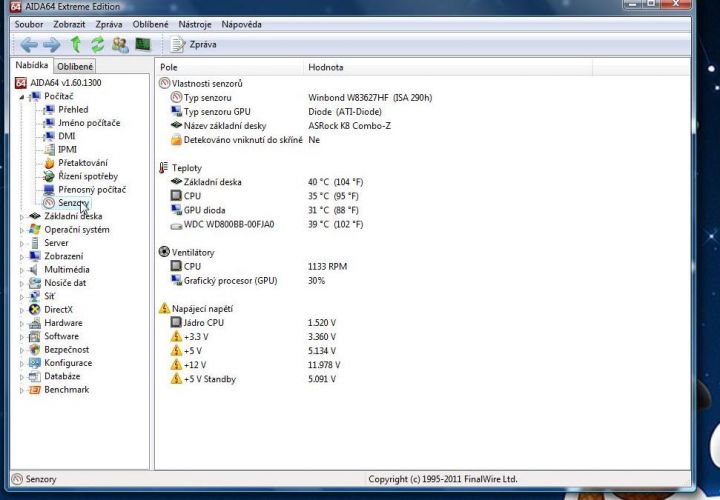
Task: Select Jméno počítače tree item
Action: (89, 123)
